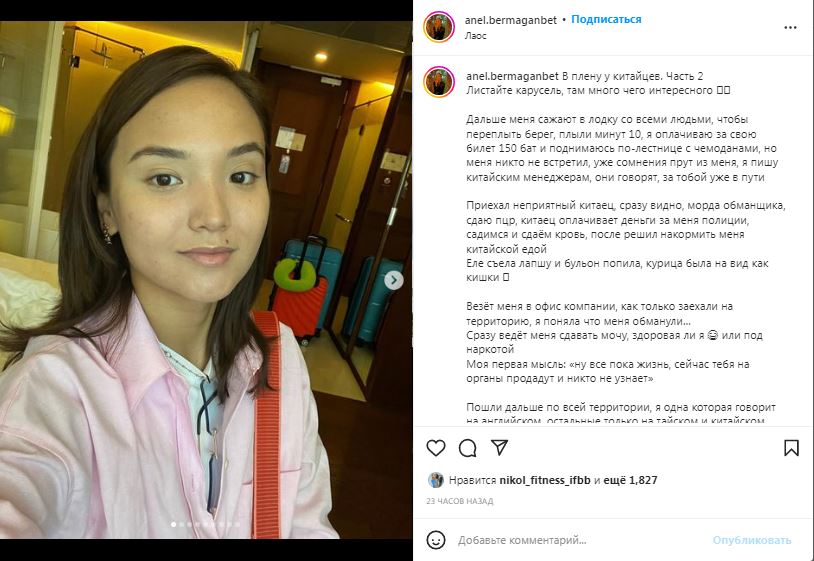
Task: Save post with bookmark icon
Action: (791, 448)
